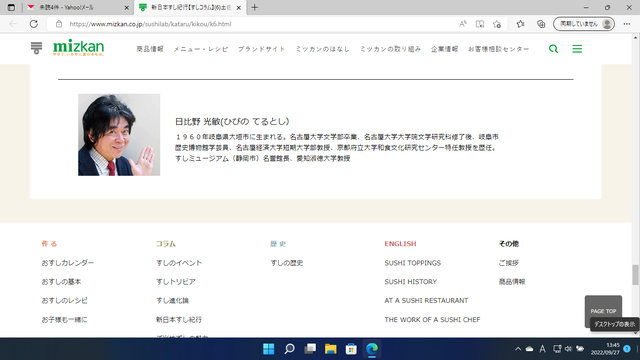Open Microsoft Store from taskbar
The width and height of the screenshot is (640, 360).
pos(351,349)
